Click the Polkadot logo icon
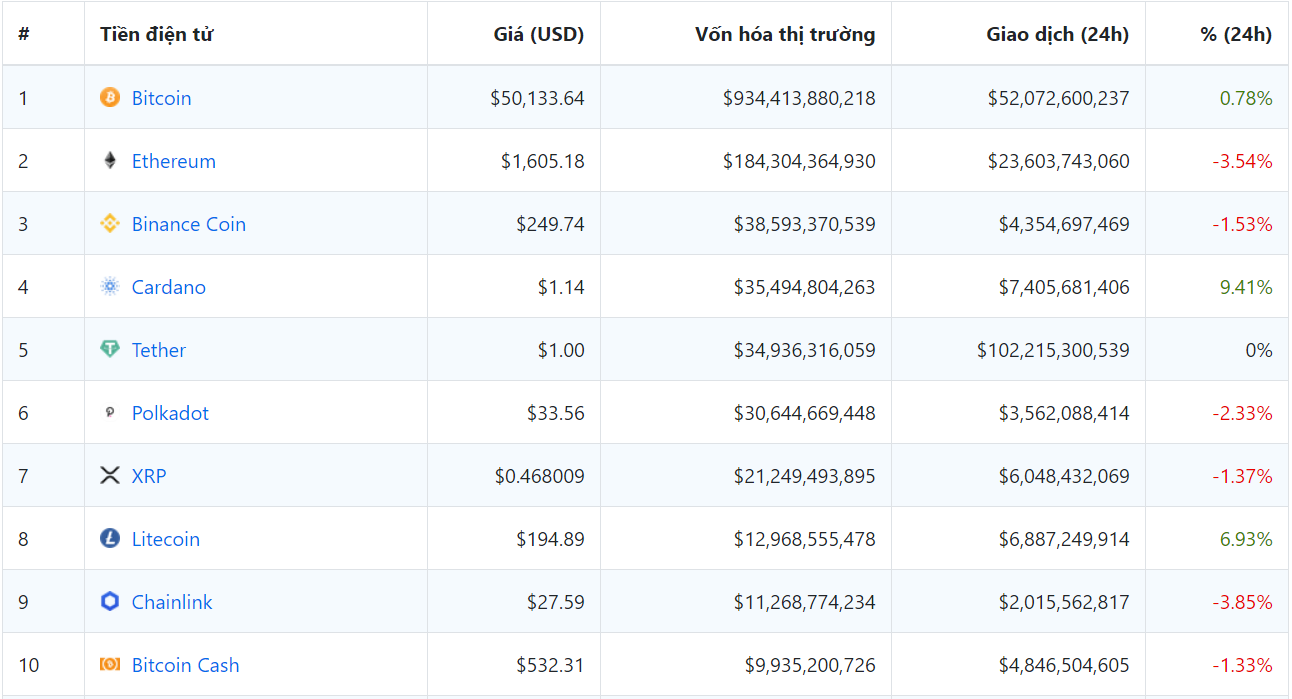1292x699 pixels. point(110,412)
